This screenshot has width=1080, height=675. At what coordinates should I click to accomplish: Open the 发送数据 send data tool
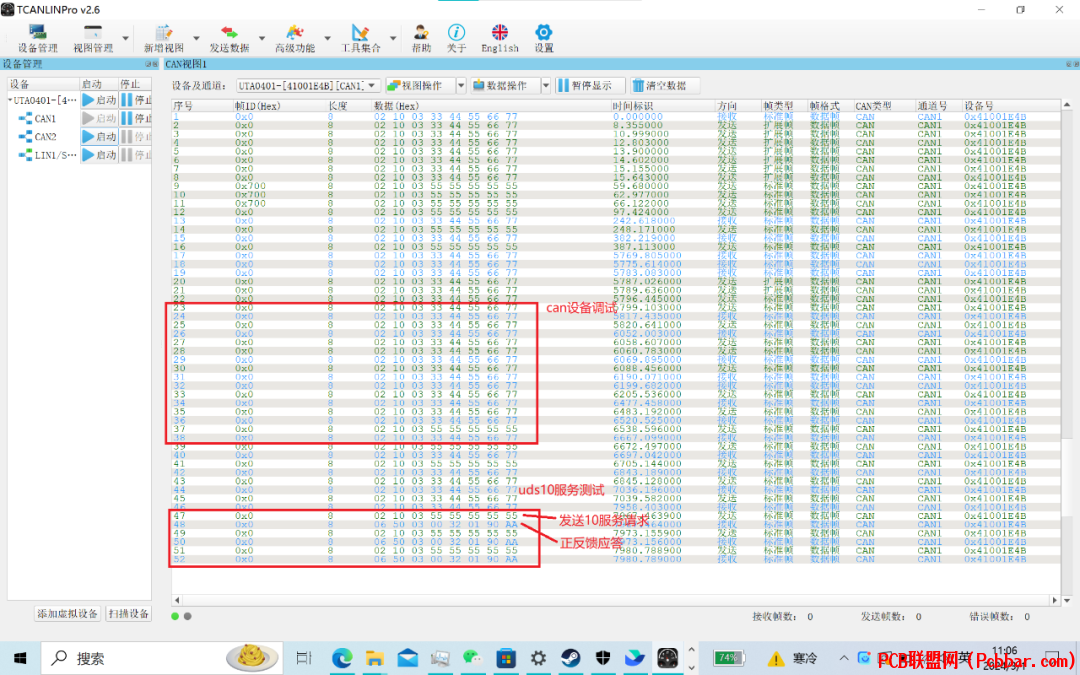coord(229,39)
